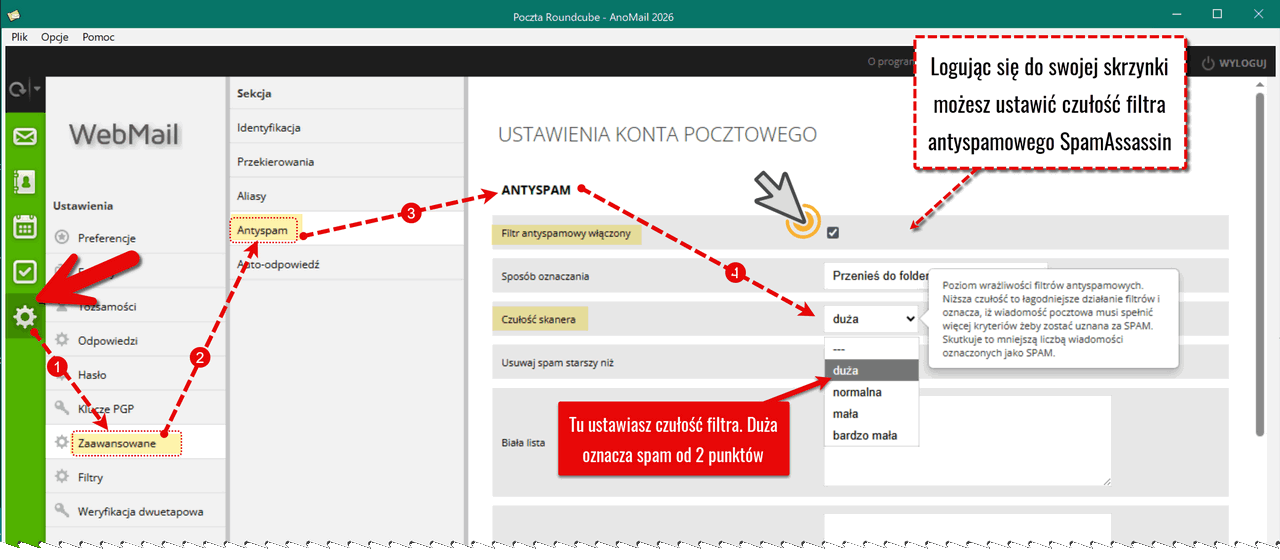
Task: Click the text area below Biała lista
Action: tap(968, 528)
